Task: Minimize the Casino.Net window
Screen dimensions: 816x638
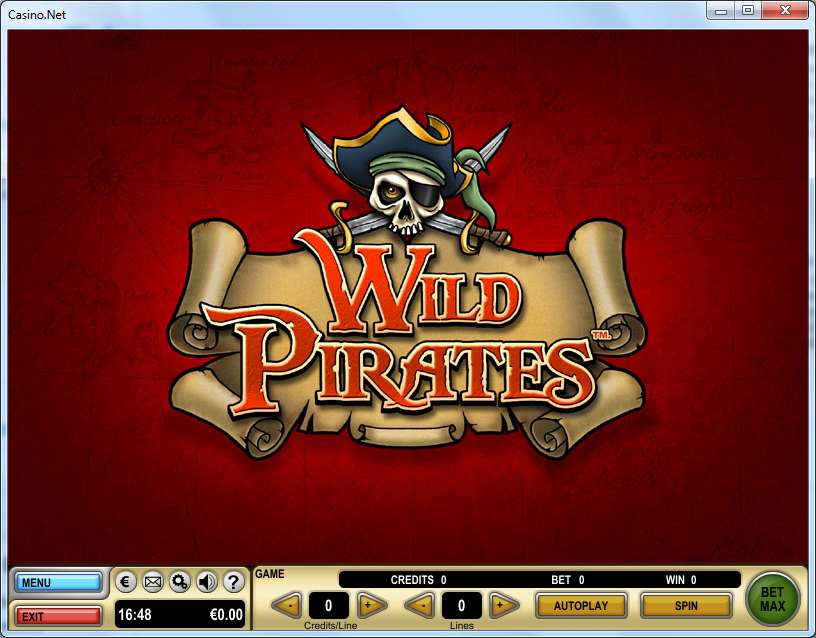Action: [x=721, y=10]
